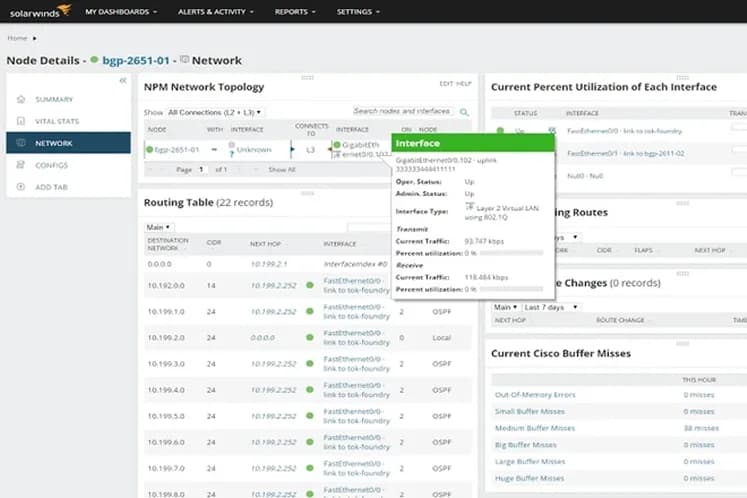747x498 pixels.
Task: Open Out-Of-Memory Errors link
Action: click(x=535, y=395)
